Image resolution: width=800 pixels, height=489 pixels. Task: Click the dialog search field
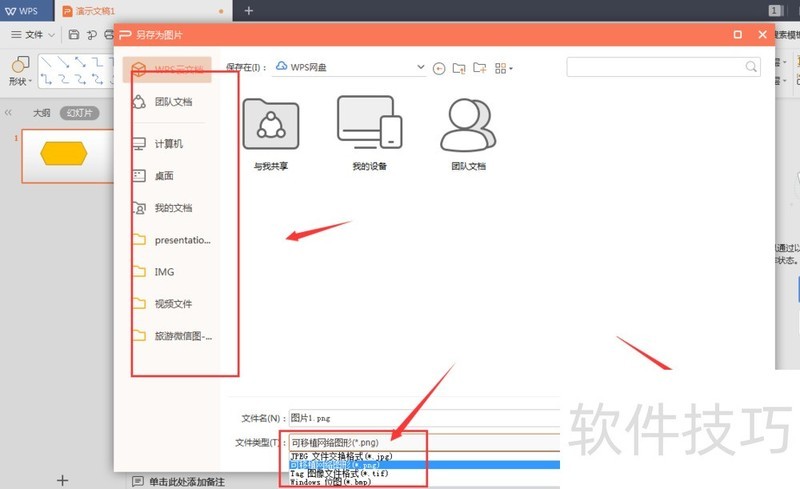[663, 67]
